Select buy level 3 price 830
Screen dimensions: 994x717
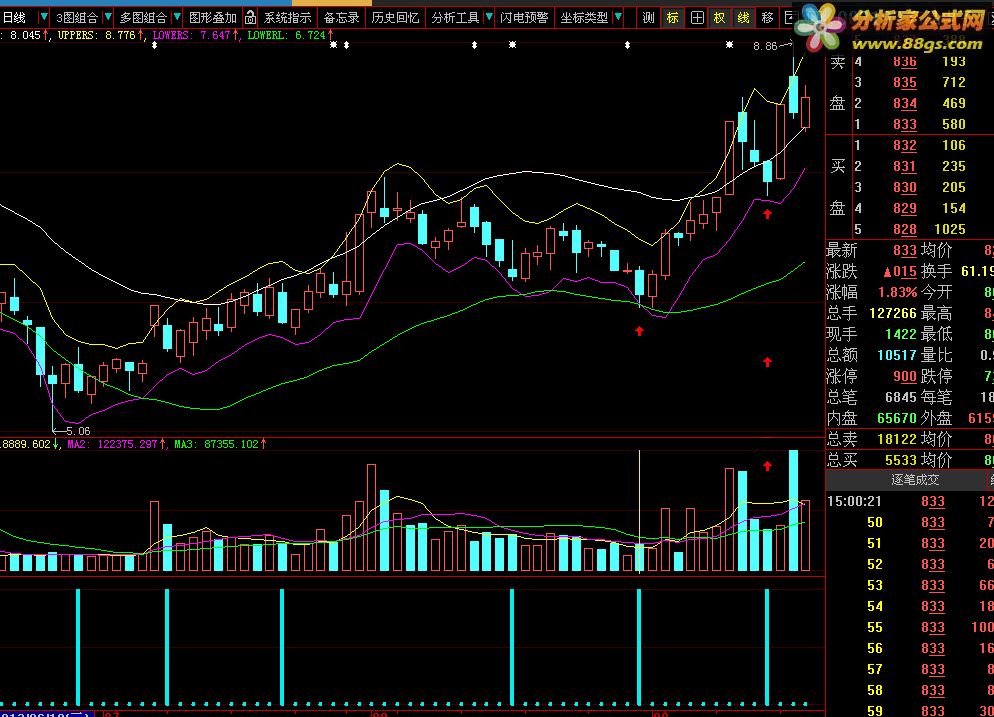coord(905,187)
